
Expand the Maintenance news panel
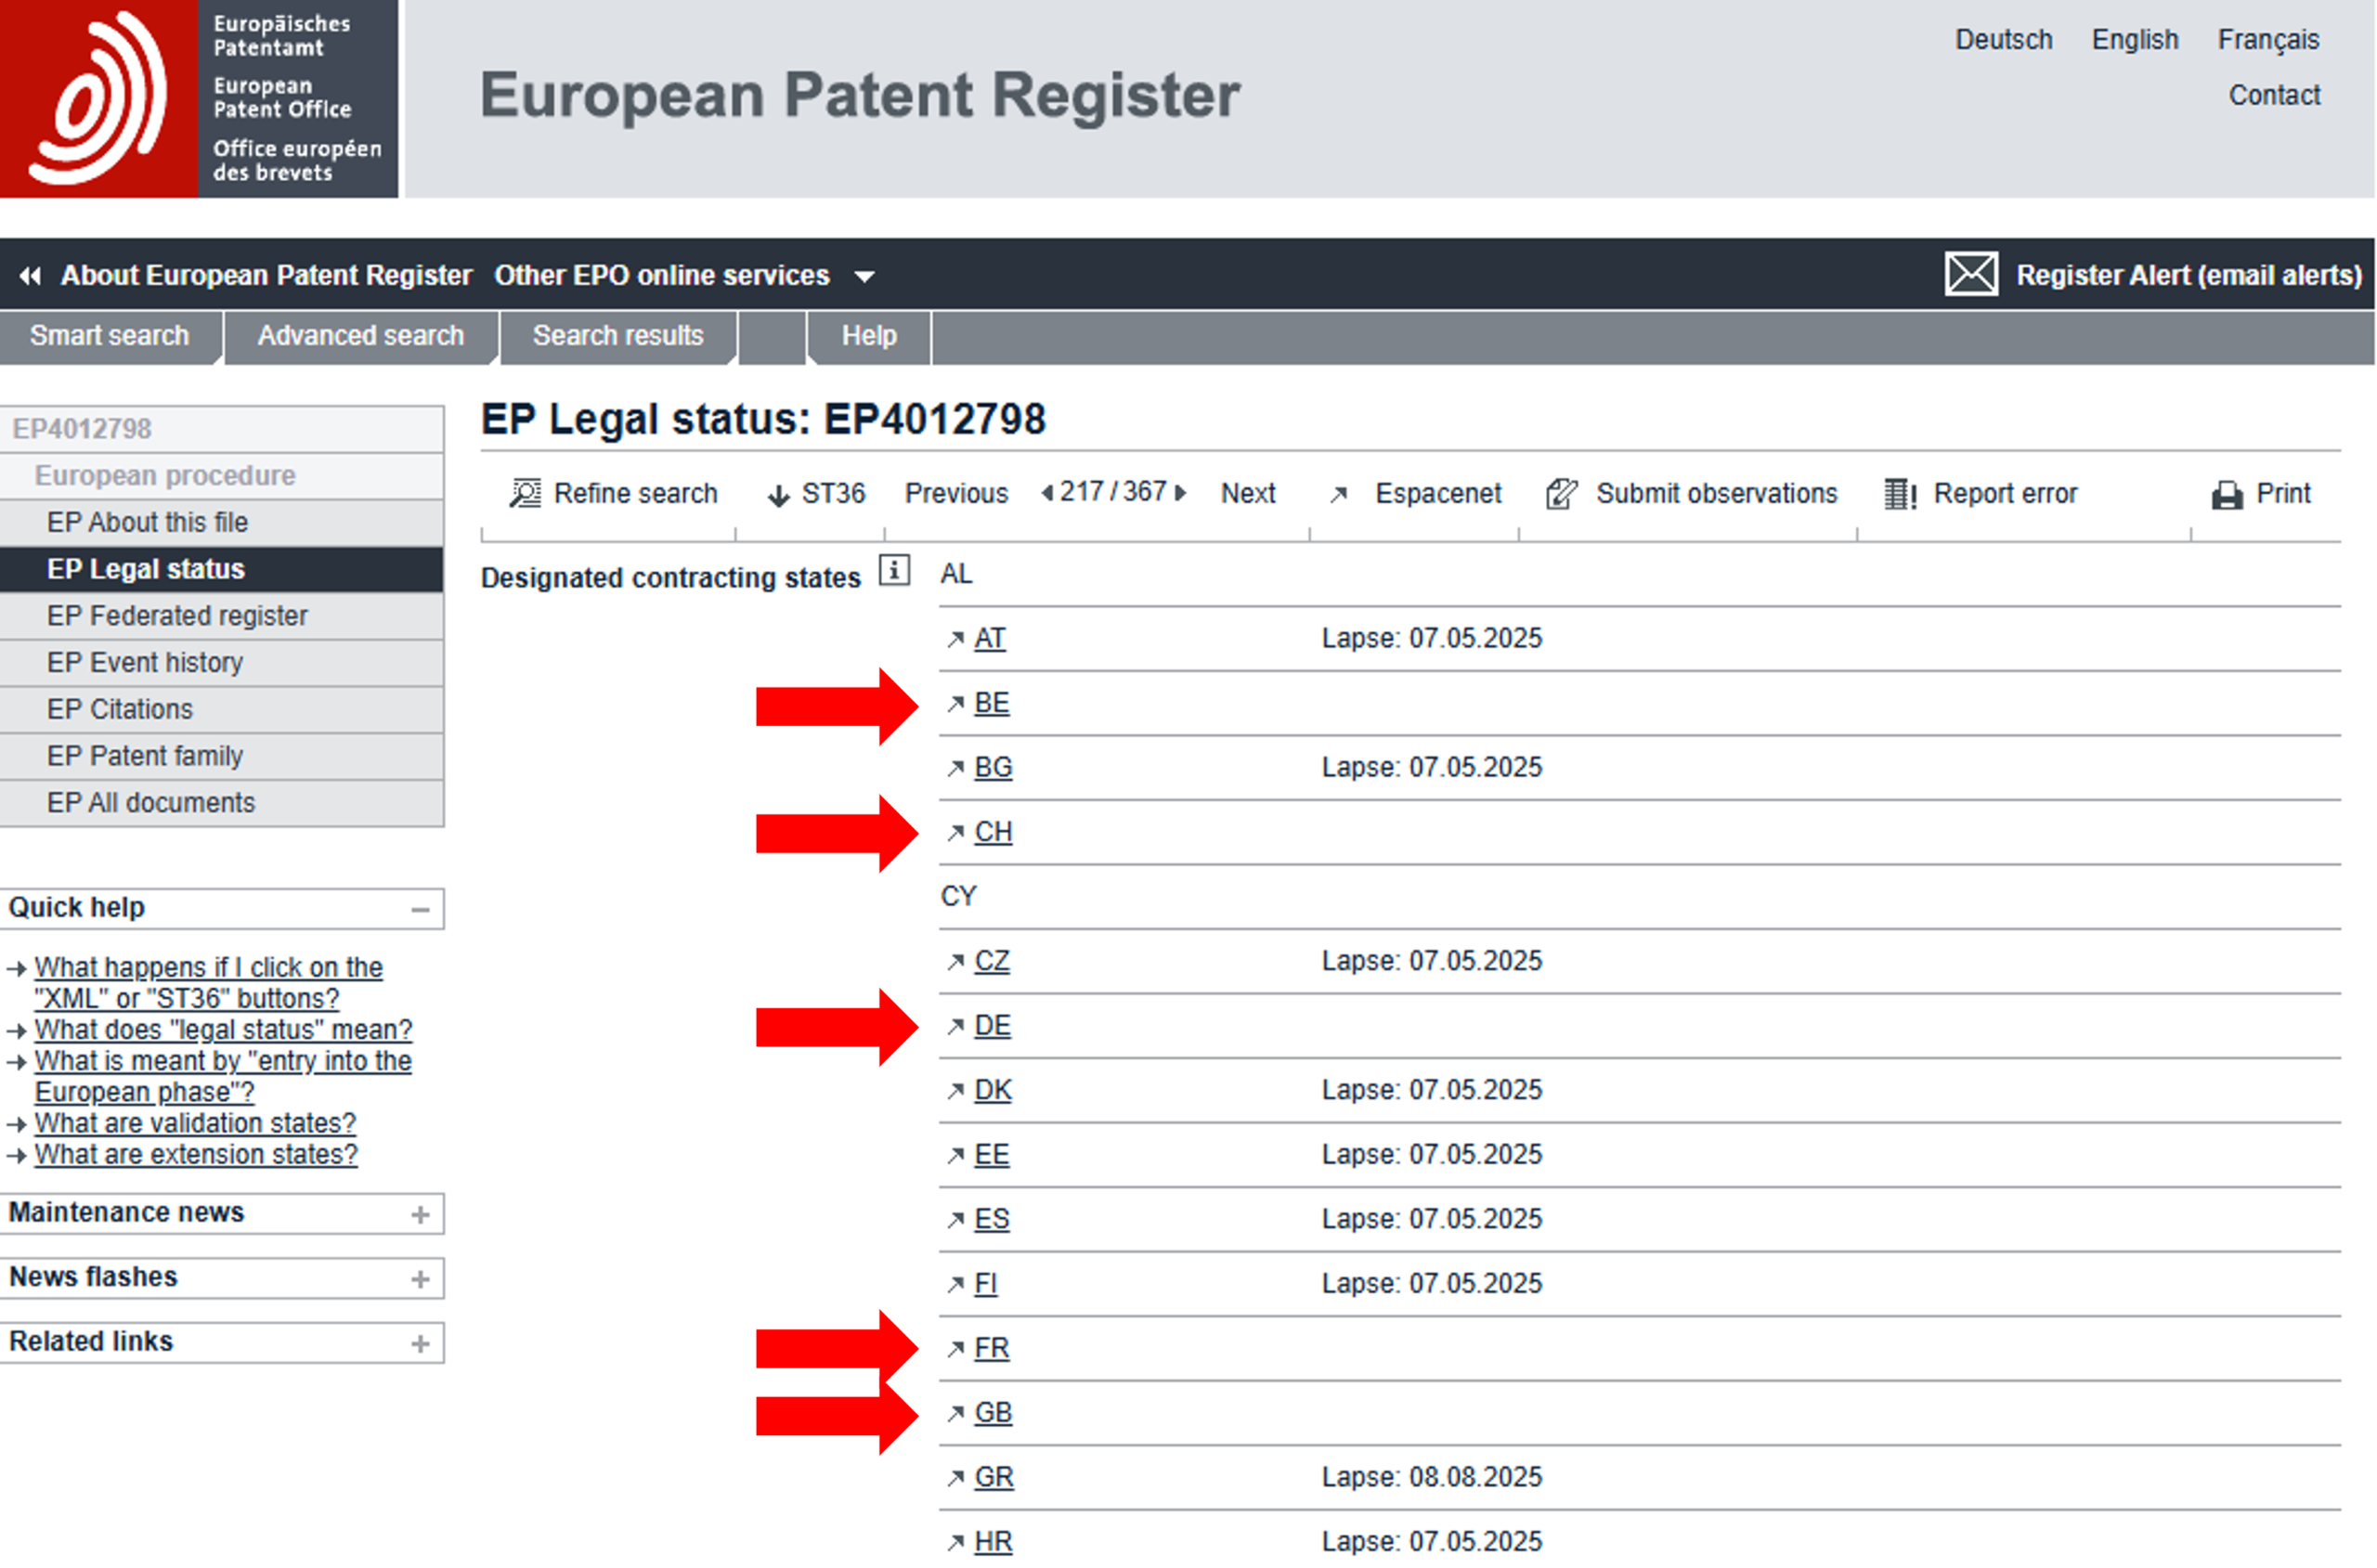(420, 1215)
